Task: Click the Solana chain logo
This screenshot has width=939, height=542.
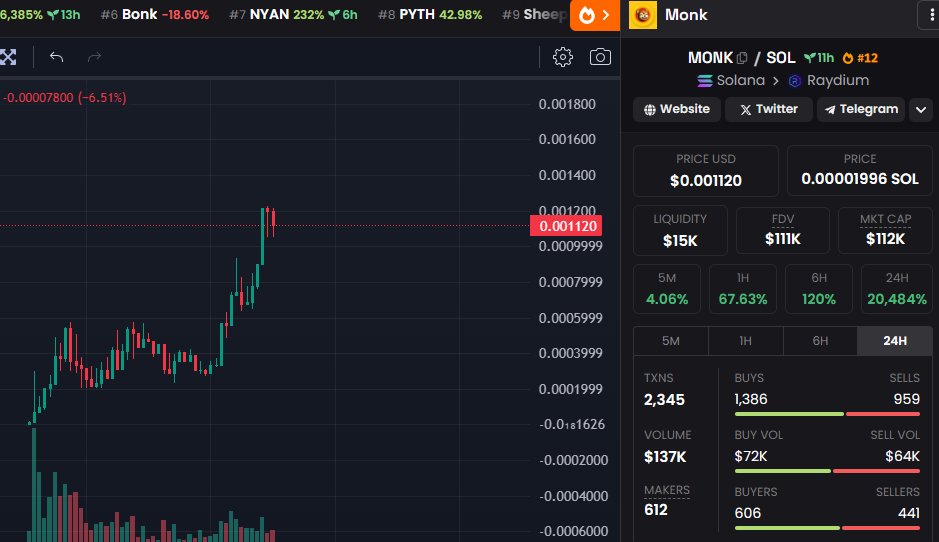Action: [x=705, y=80]
